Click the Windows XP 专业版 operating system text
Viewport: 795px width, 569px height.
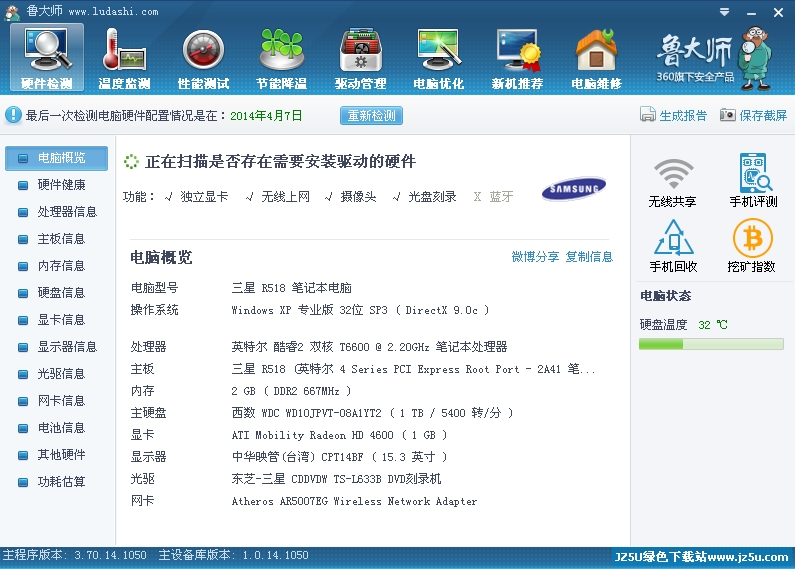(360, 310)
